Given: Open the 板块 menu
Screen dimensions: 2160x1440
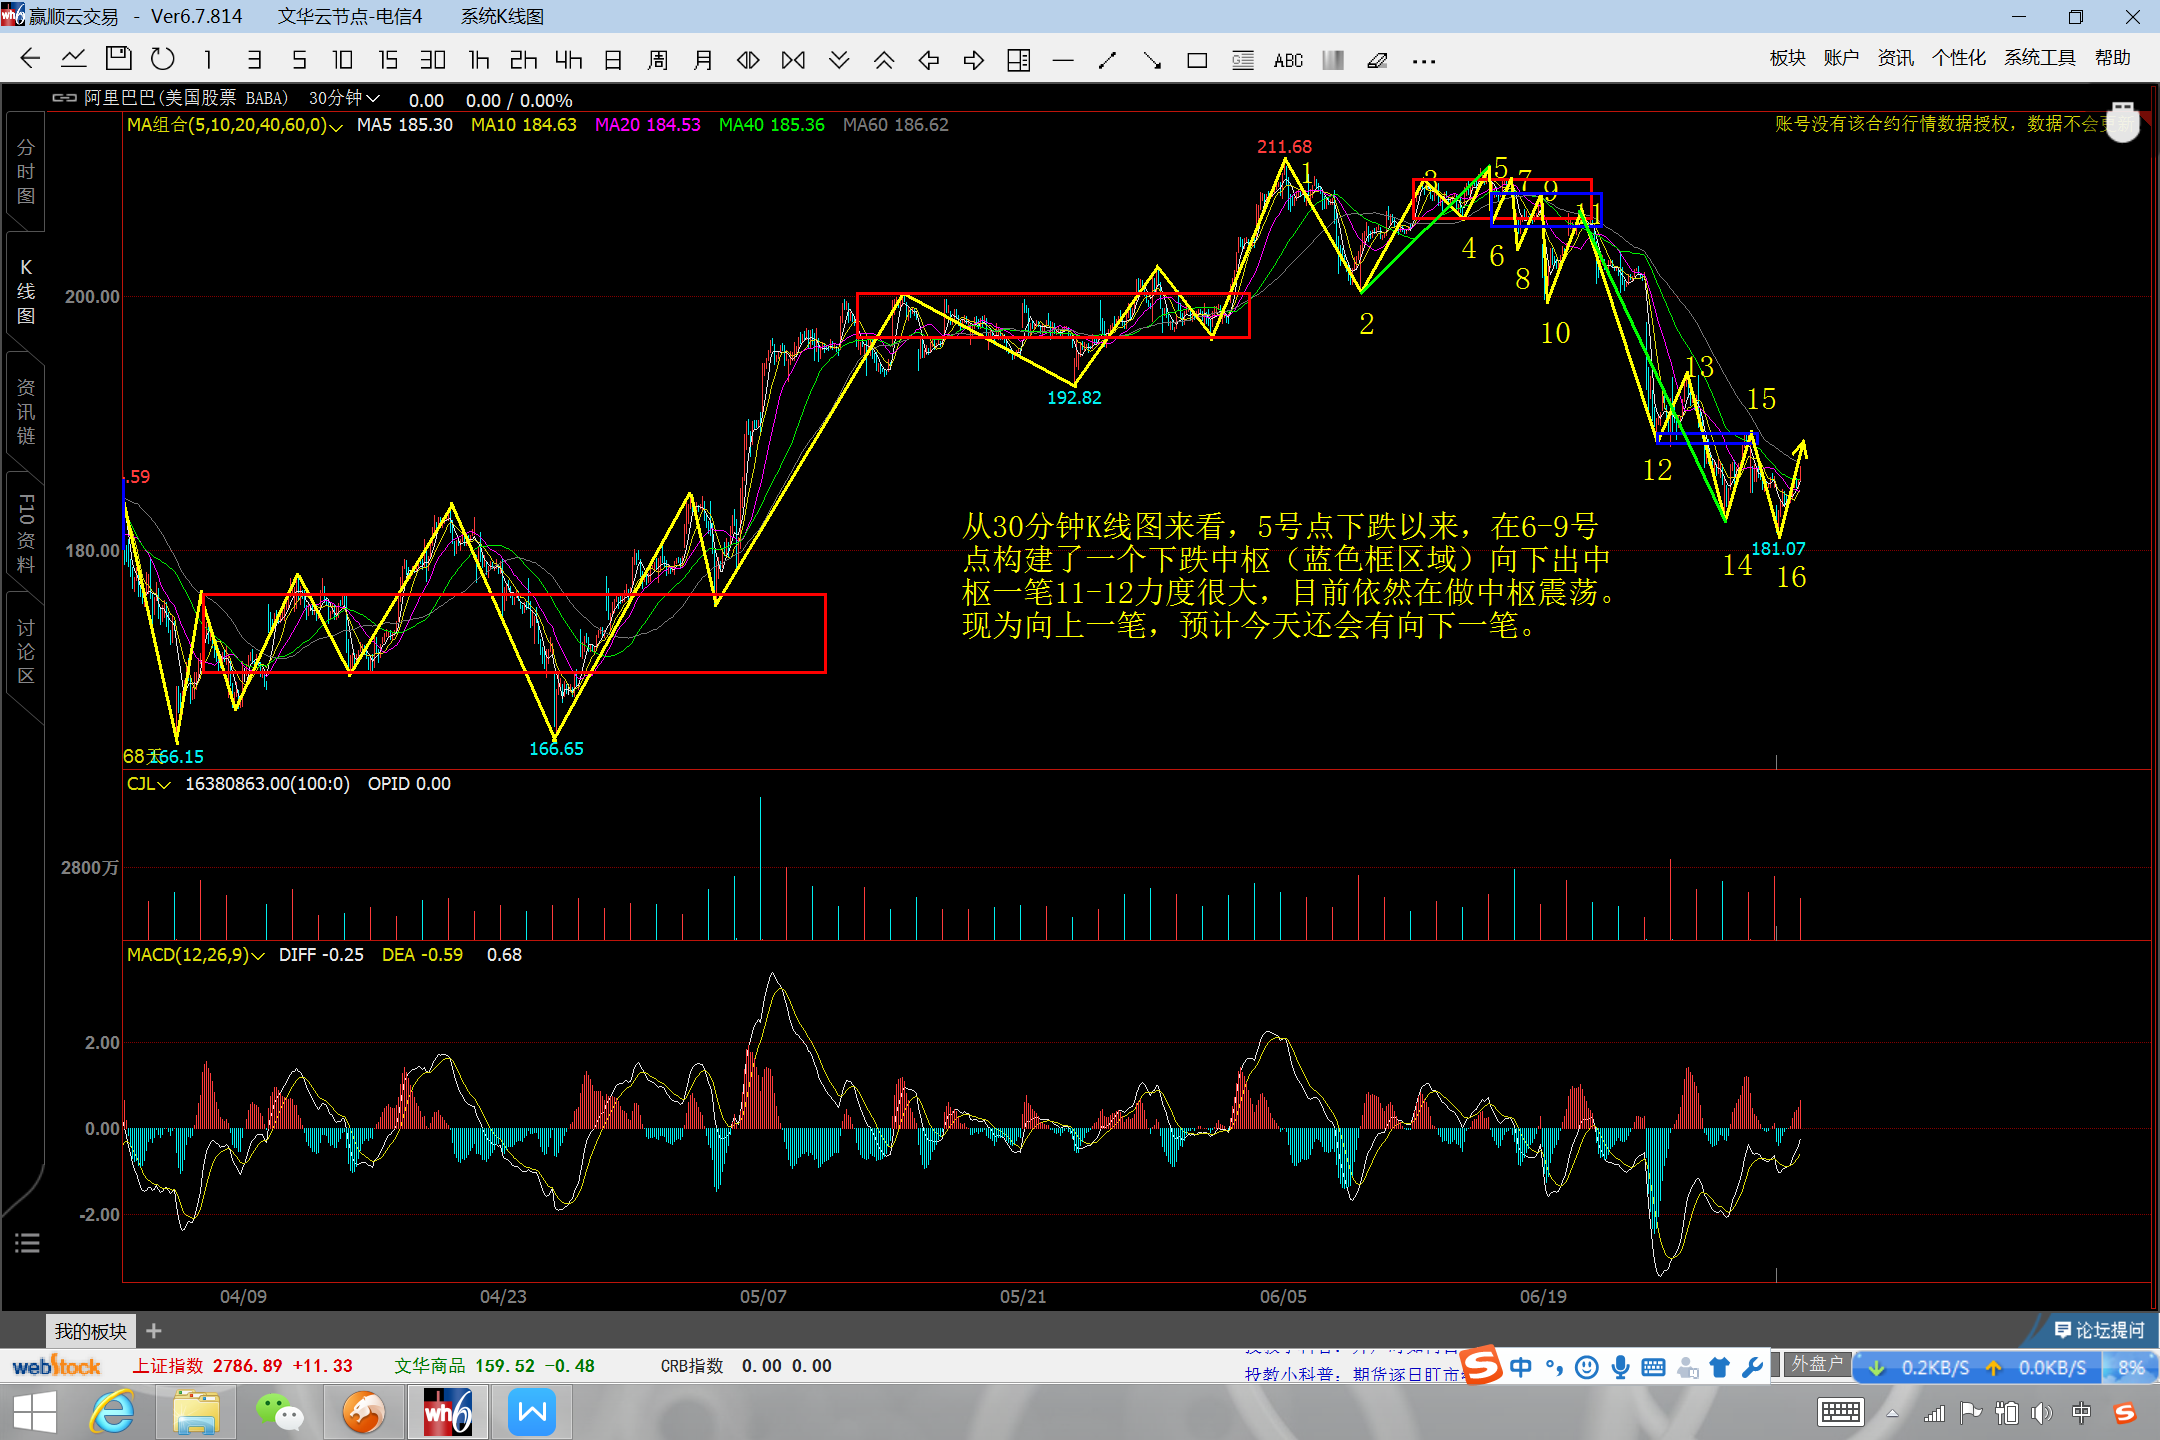Looking at the screenshot, I should [1787, 58].
